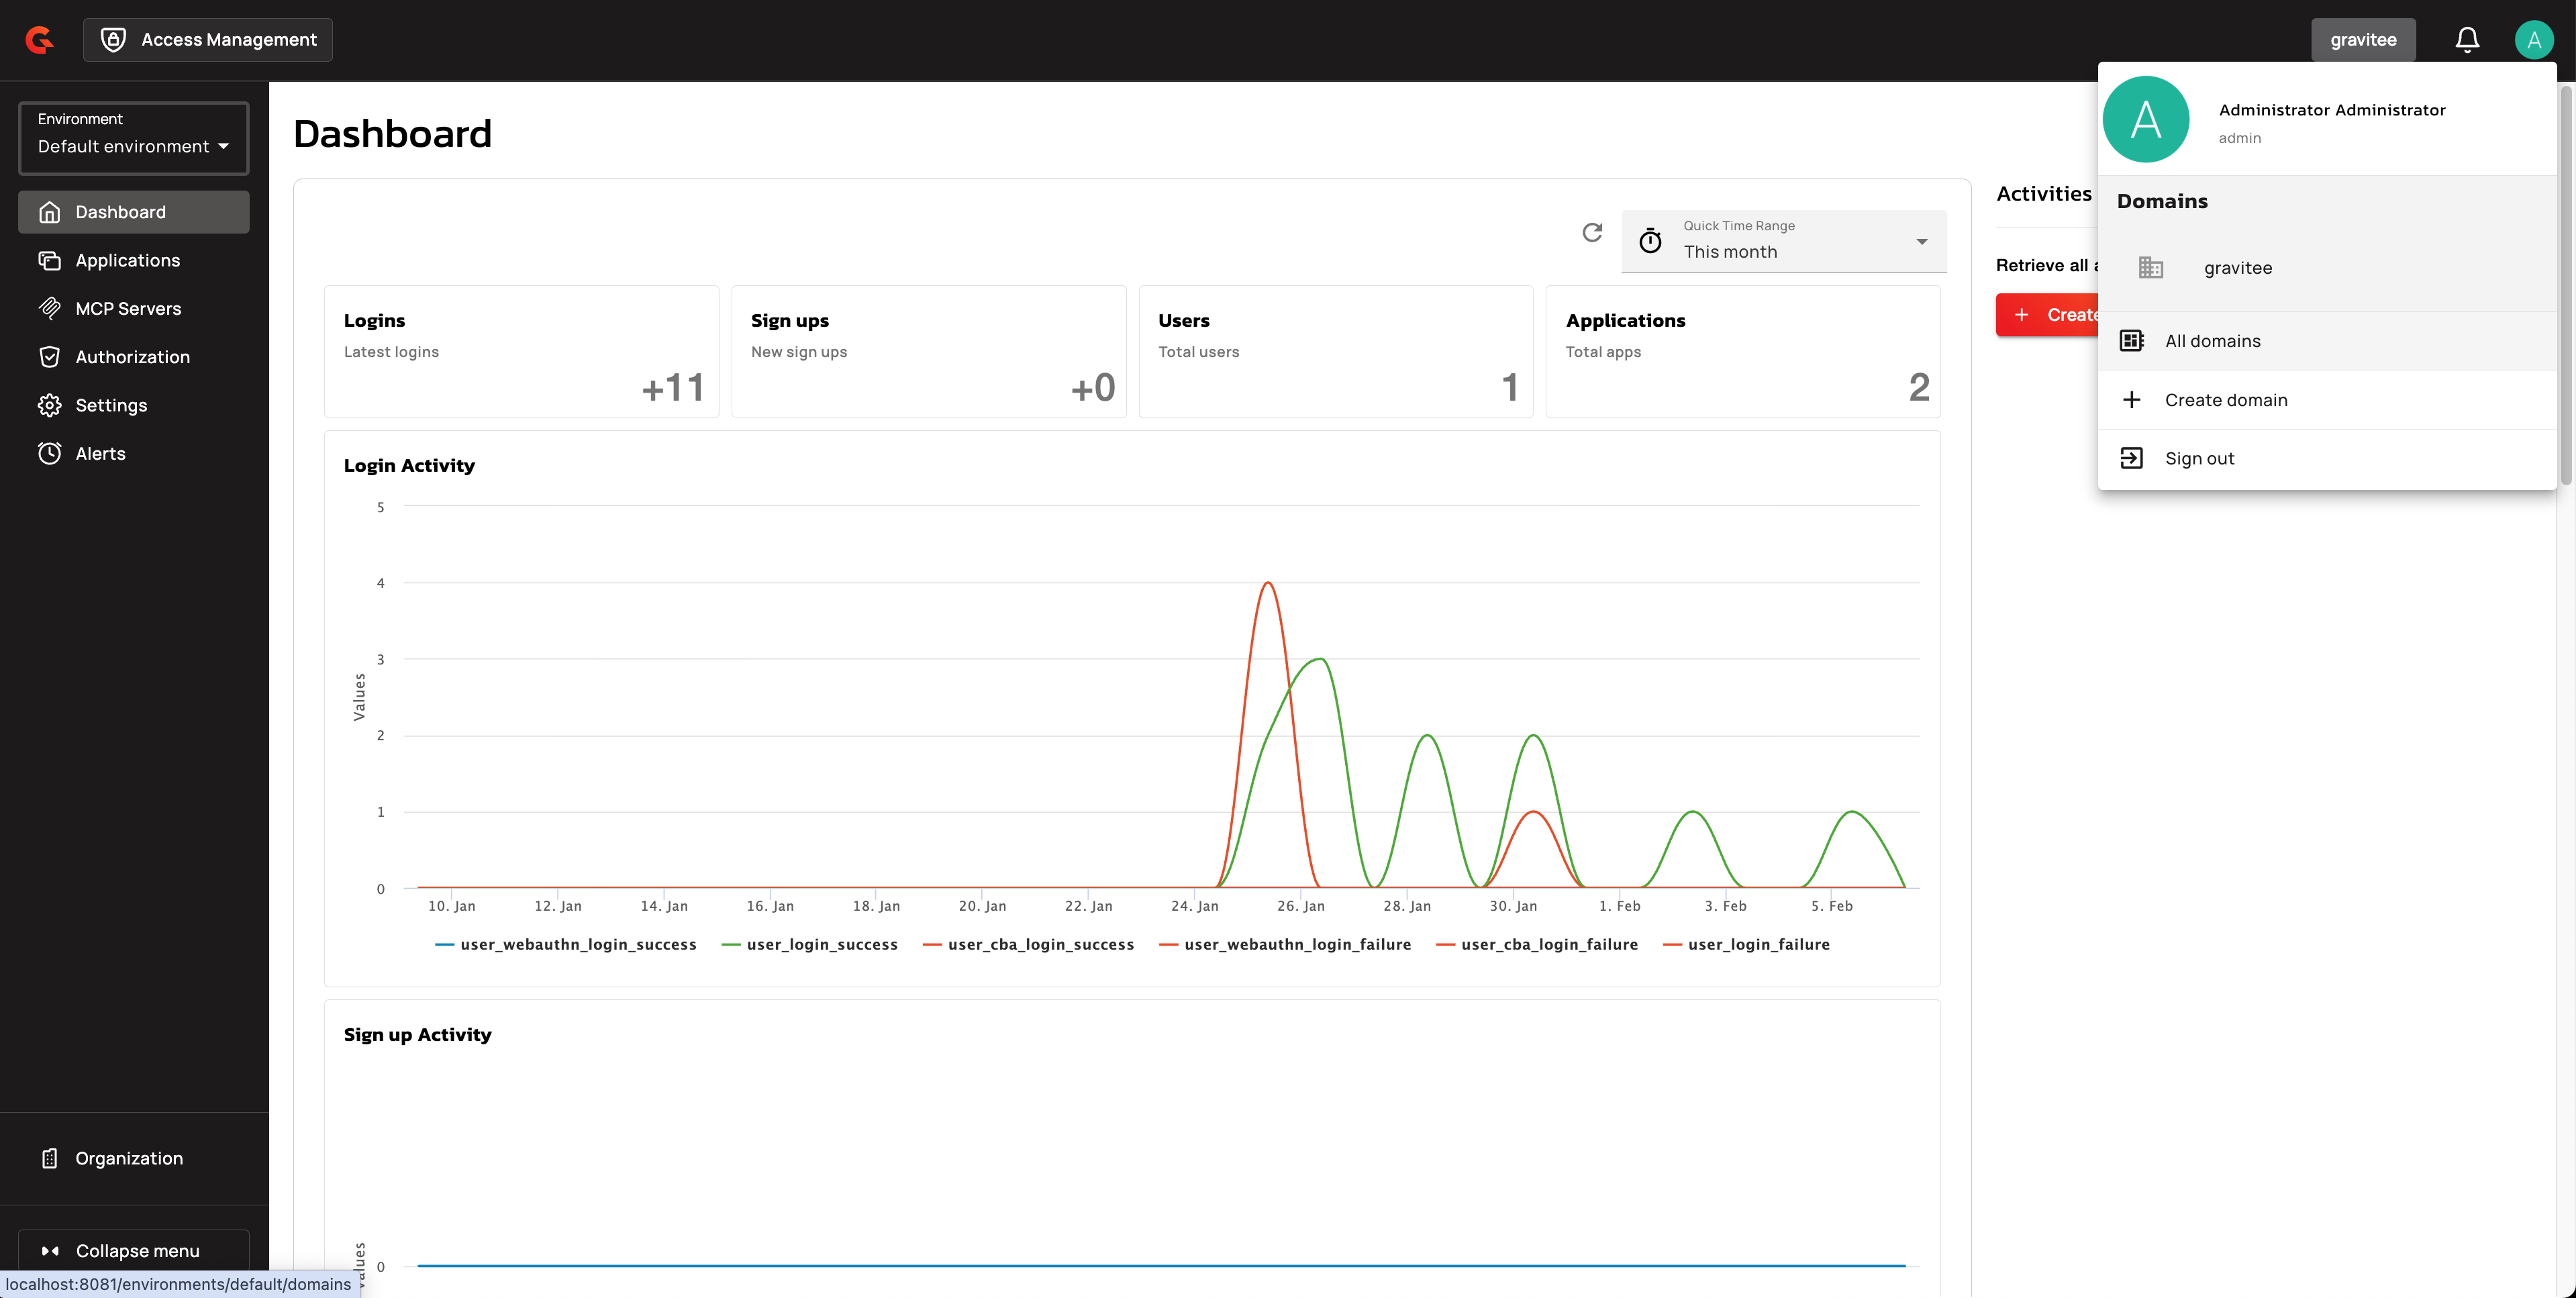Open Organization at sidebar bottom

tap(129, 1158)
